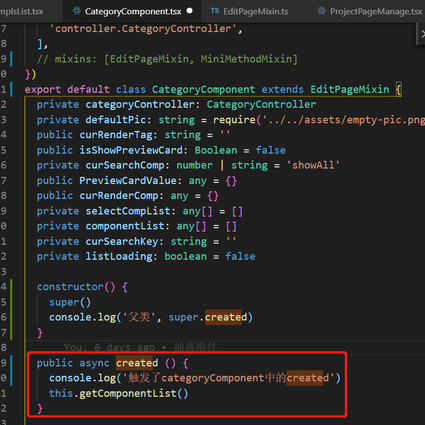The height and width of the screenshot is (425, 425).
Task: Click the PreviewCardValue property
Action: pyautogui.click(x=128, y=181)
